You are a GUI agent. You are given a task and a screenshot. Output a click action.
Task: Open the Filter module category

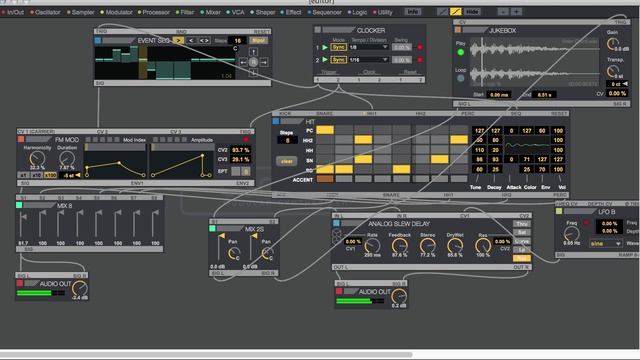(185, 12)
